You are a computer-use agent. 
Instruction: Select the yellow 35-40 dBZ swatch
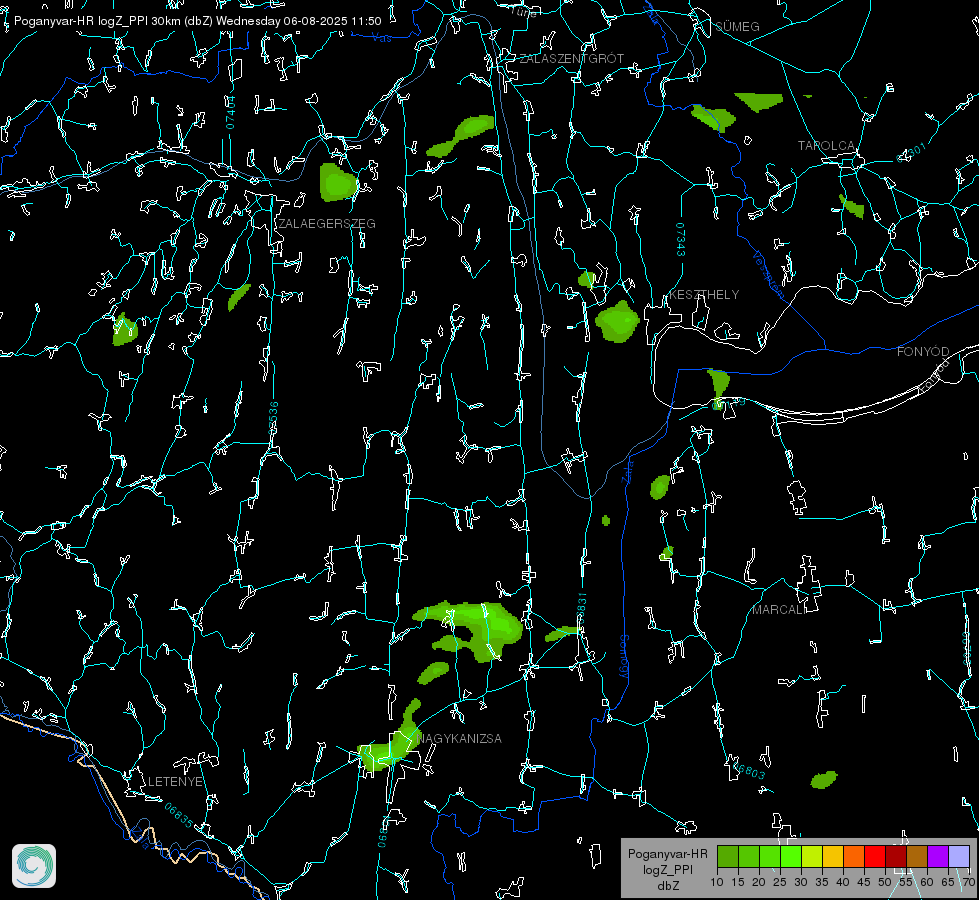(x=833, y=856)
